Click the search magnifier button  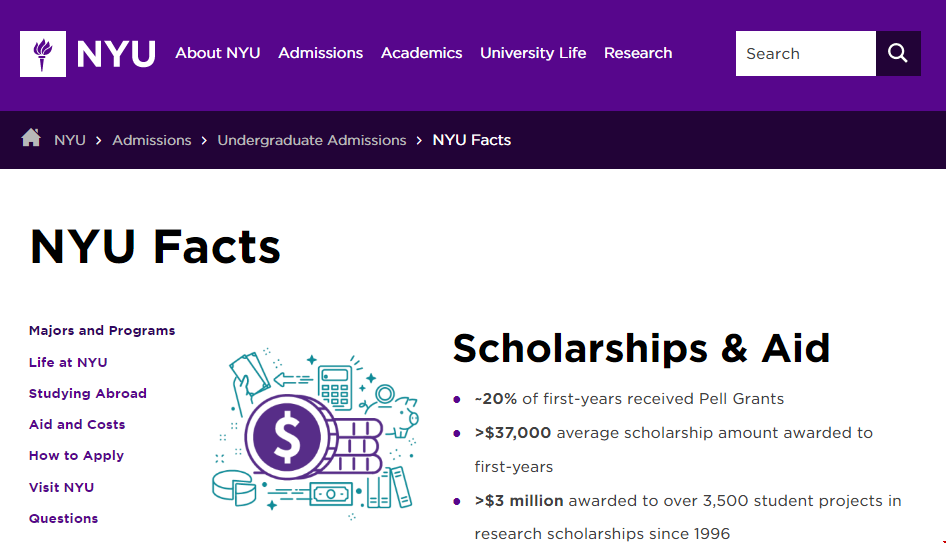(898, 54)
